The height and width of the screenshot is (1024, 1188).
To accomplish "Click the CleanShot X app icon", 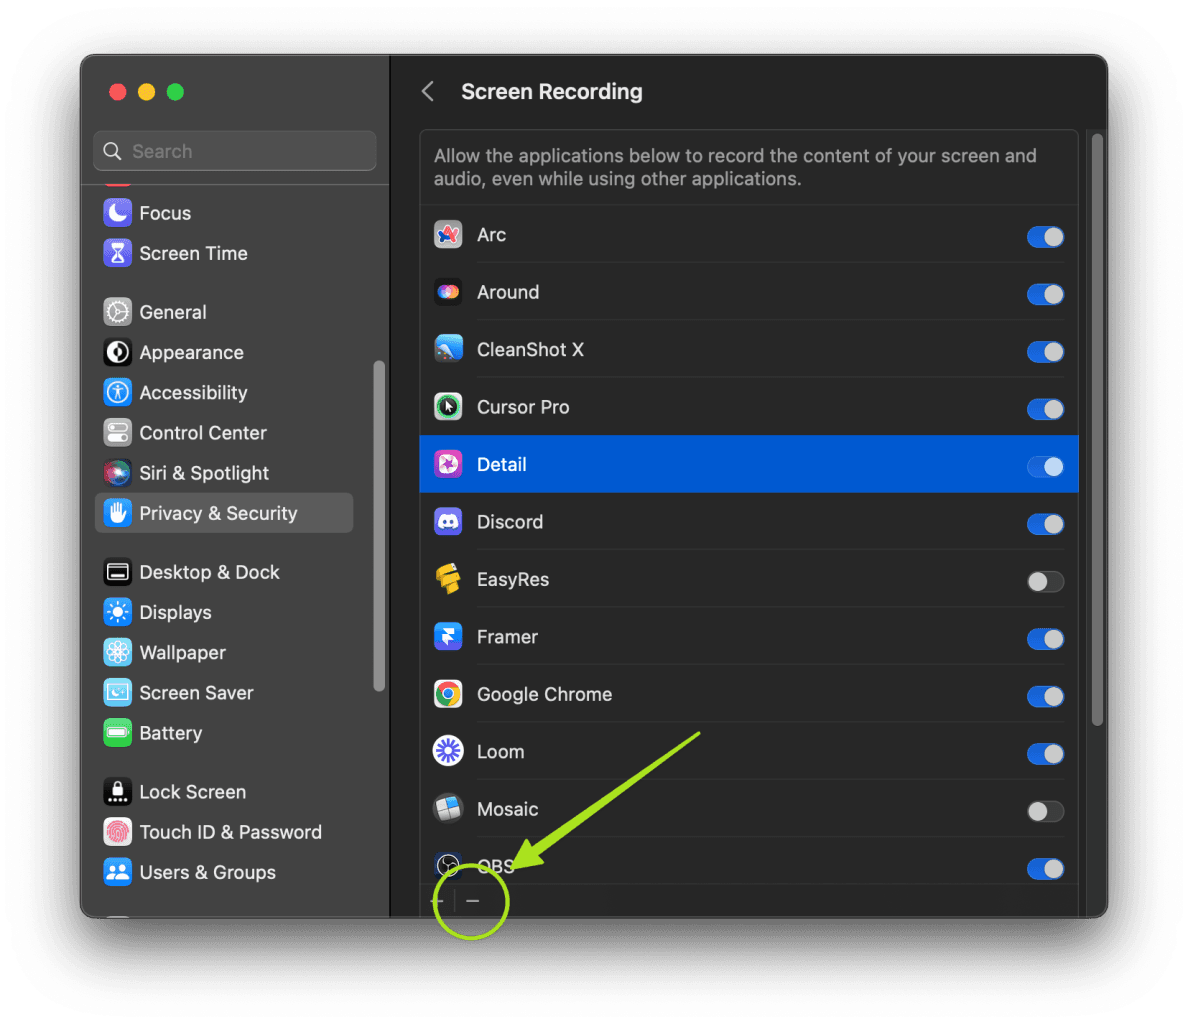I will click(448, 350).
